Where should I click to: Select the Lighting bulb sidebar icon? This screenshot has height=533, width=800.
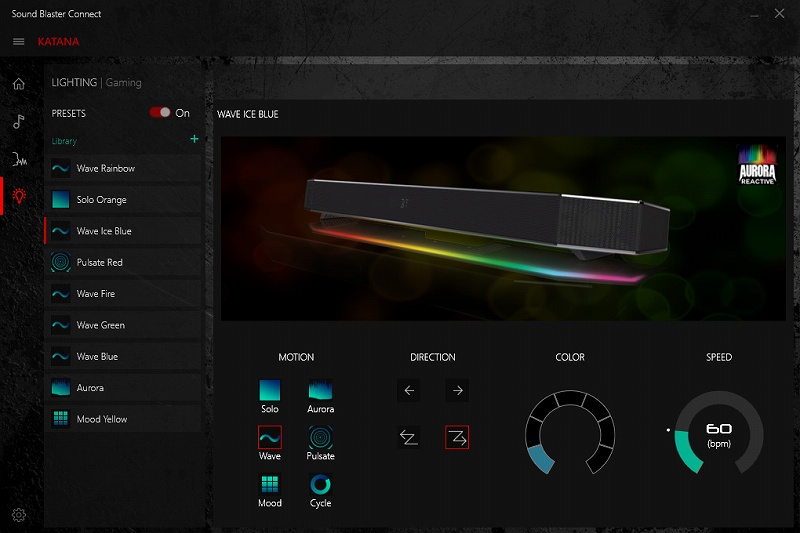[19, 196]
